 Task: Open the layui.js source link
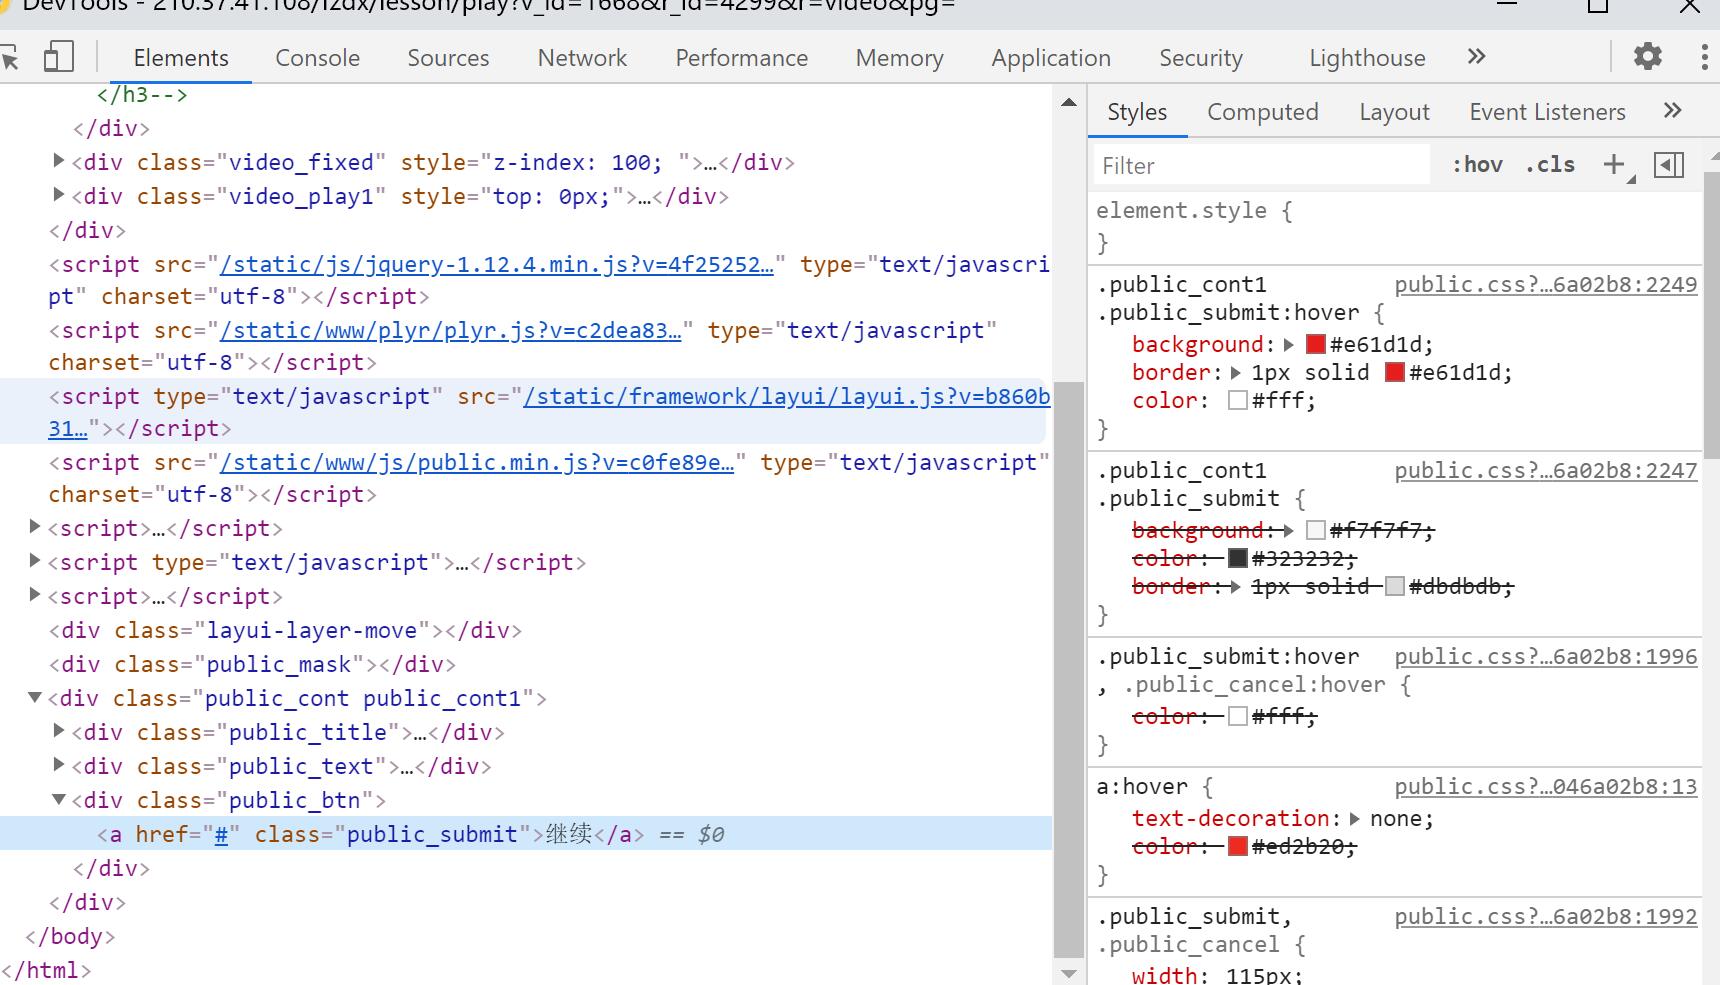(x=786, y=396)
